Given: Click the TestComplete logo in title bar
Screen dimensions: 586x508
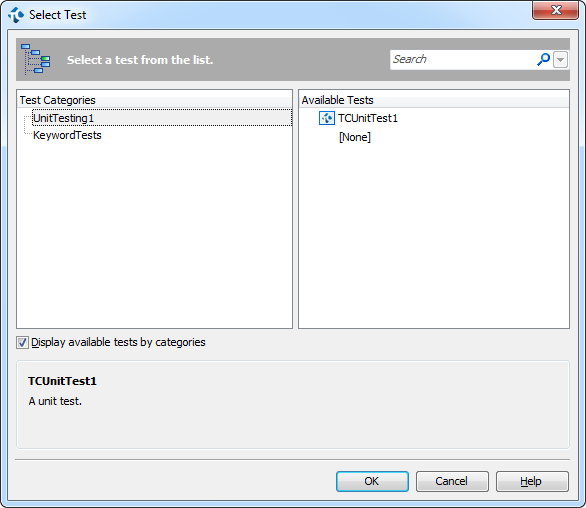Looking at the screenshot, I should 16,15.
